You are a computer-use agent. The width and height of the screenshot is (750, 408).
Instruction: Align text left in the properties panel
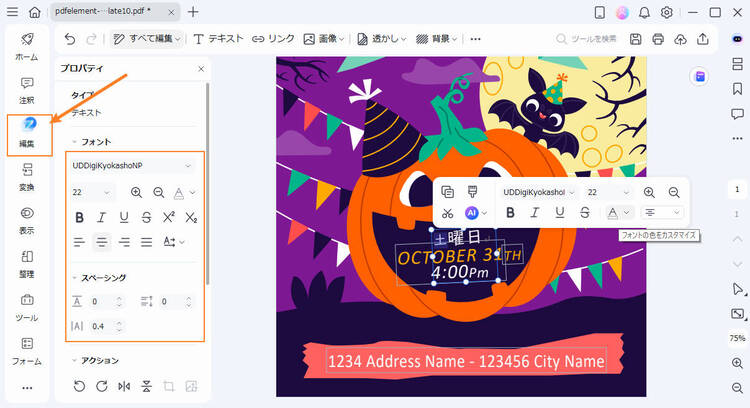[x=79, y=242]
